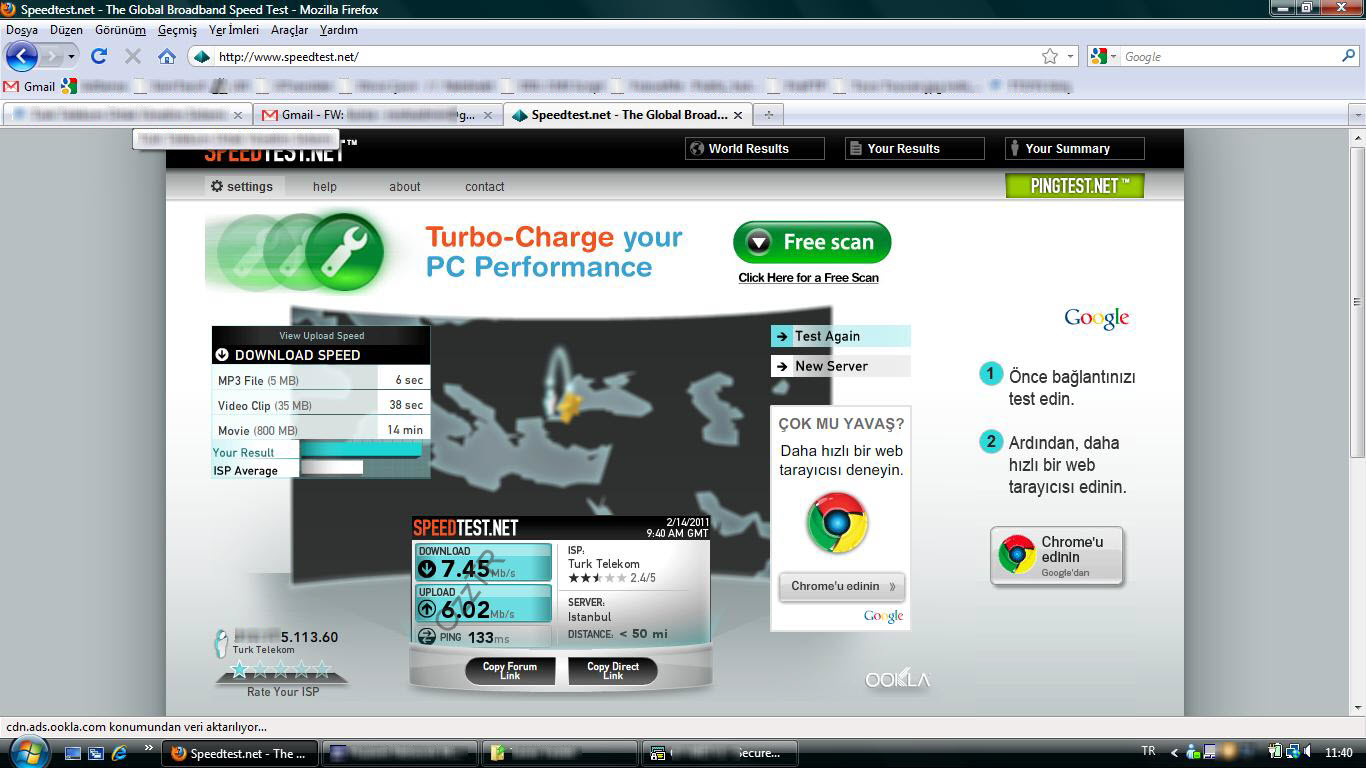1366x768 pixels.
Task: Close the Speedtest.net tab
Action: coord(738,115)
